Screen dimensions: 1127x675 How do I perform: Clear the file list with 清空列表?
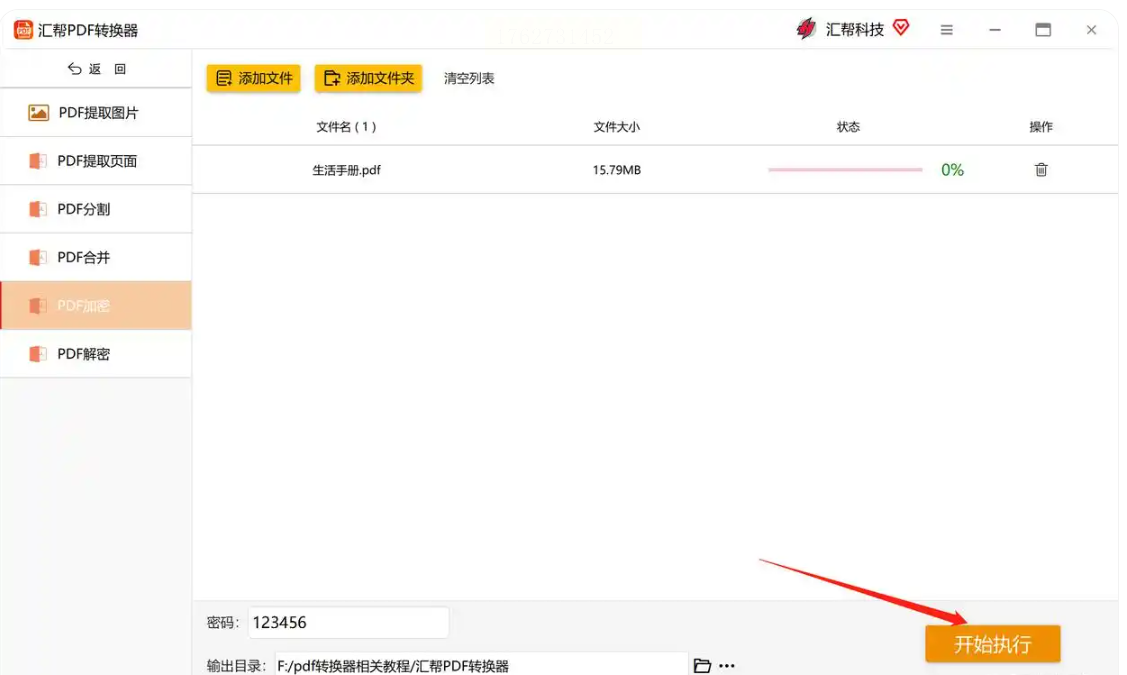469,78
